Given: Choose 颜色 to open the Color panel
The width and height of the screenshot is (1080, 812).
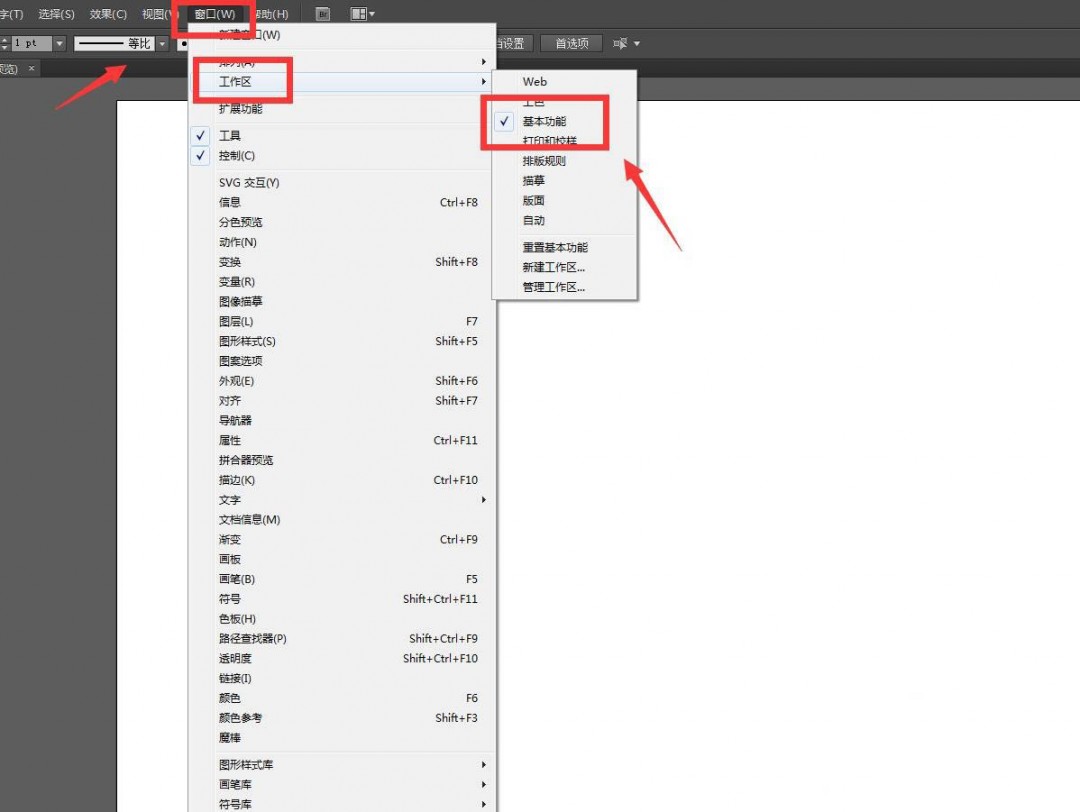Looking at the screenshot, I should tap(229, 697).
